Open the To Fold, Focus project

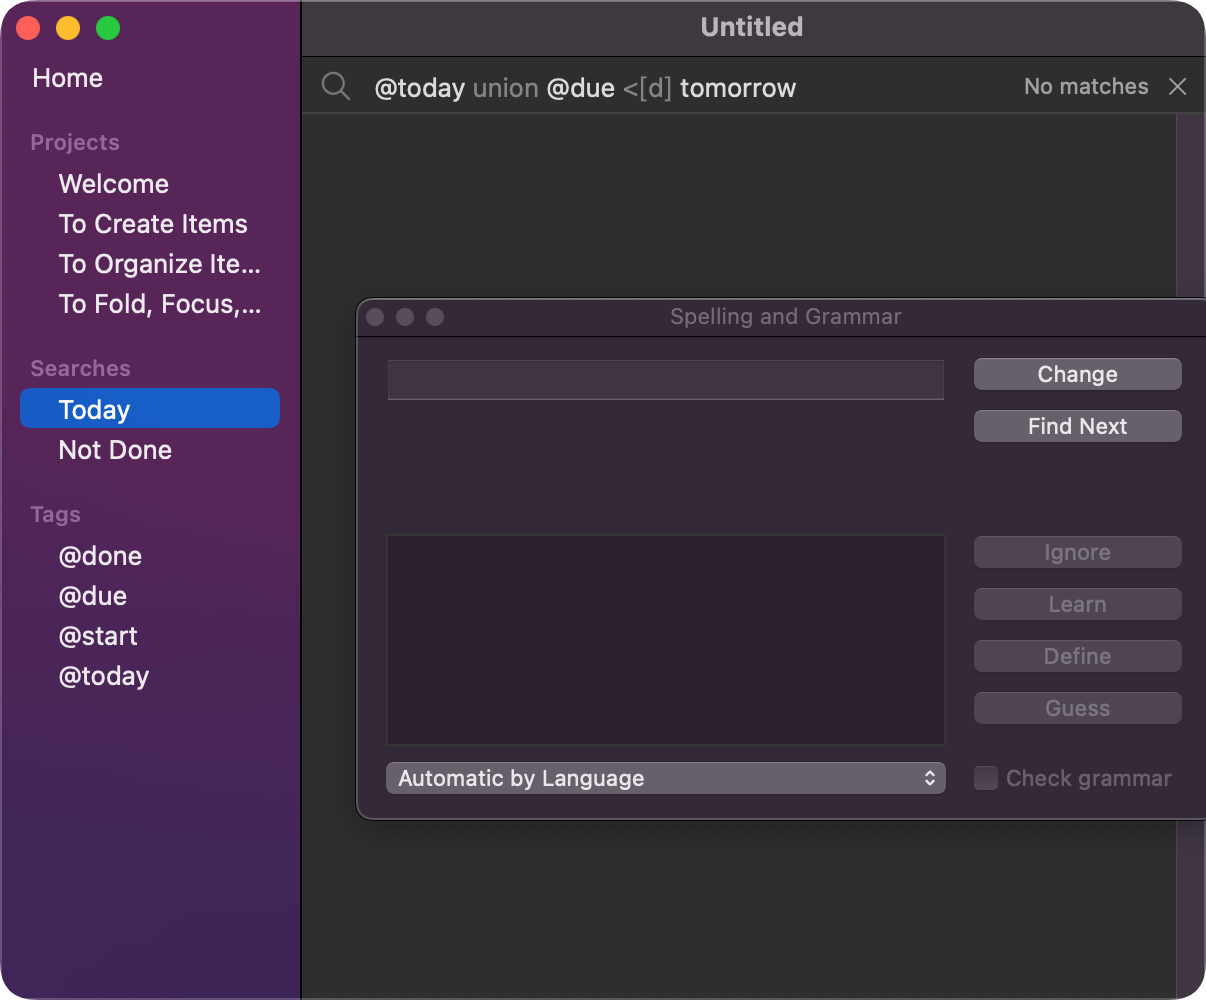159,304
